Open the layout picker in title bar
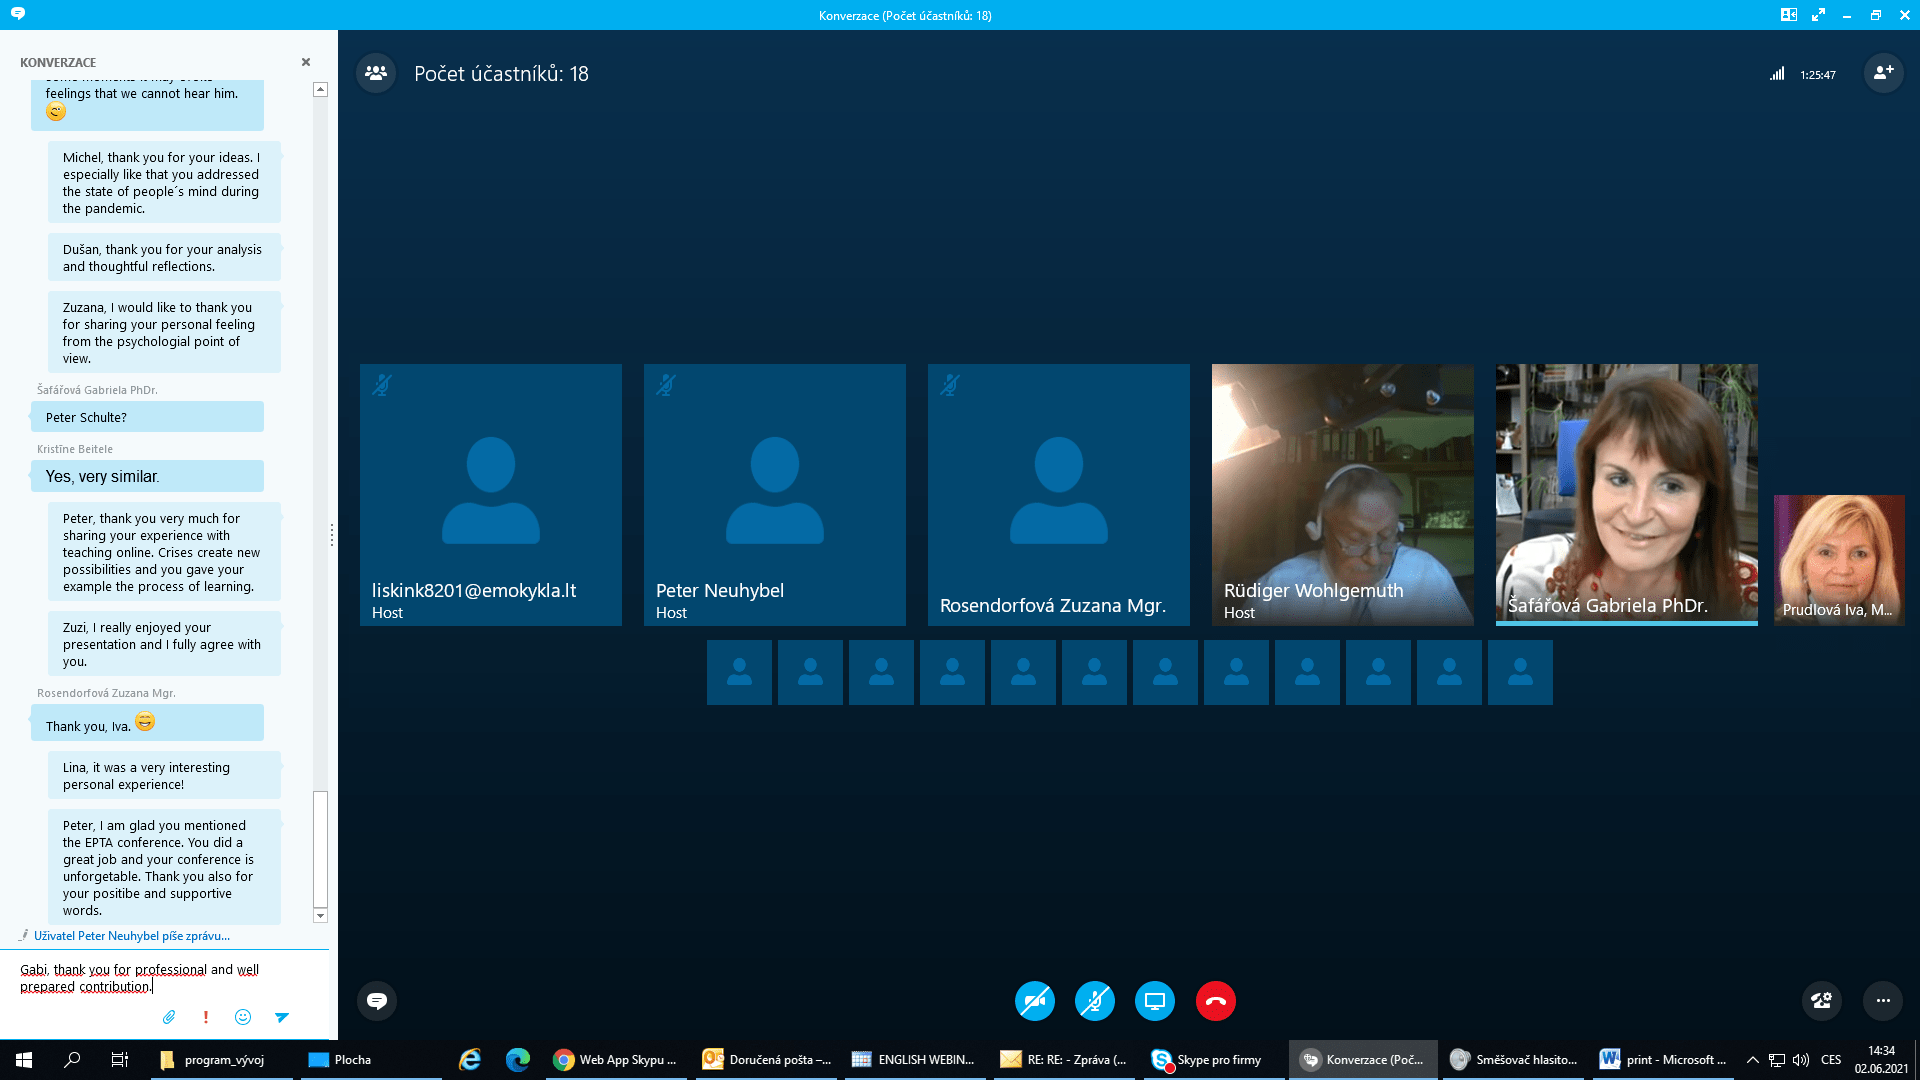The height and width of the screenshot is (1080, 1920). point(1789,15)
